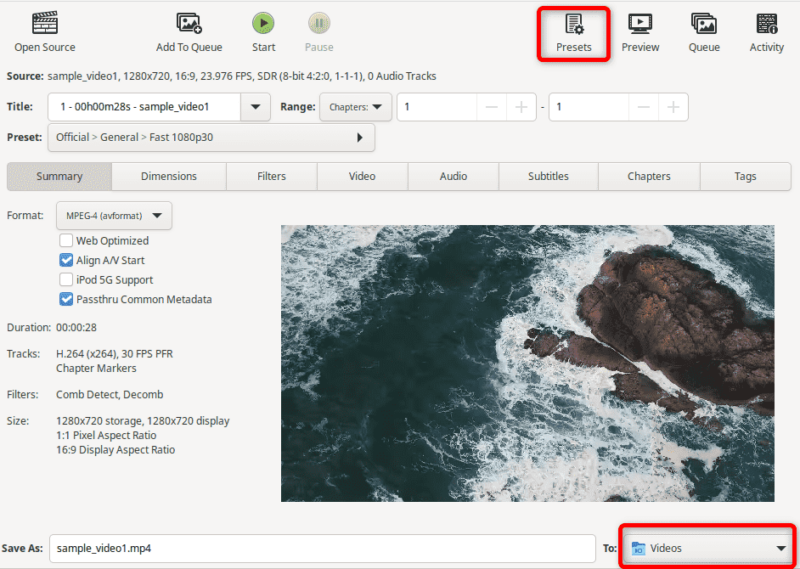Screen dimensions: 800x569
Task: Uncheck Align A/V Start
Action: 66,260
